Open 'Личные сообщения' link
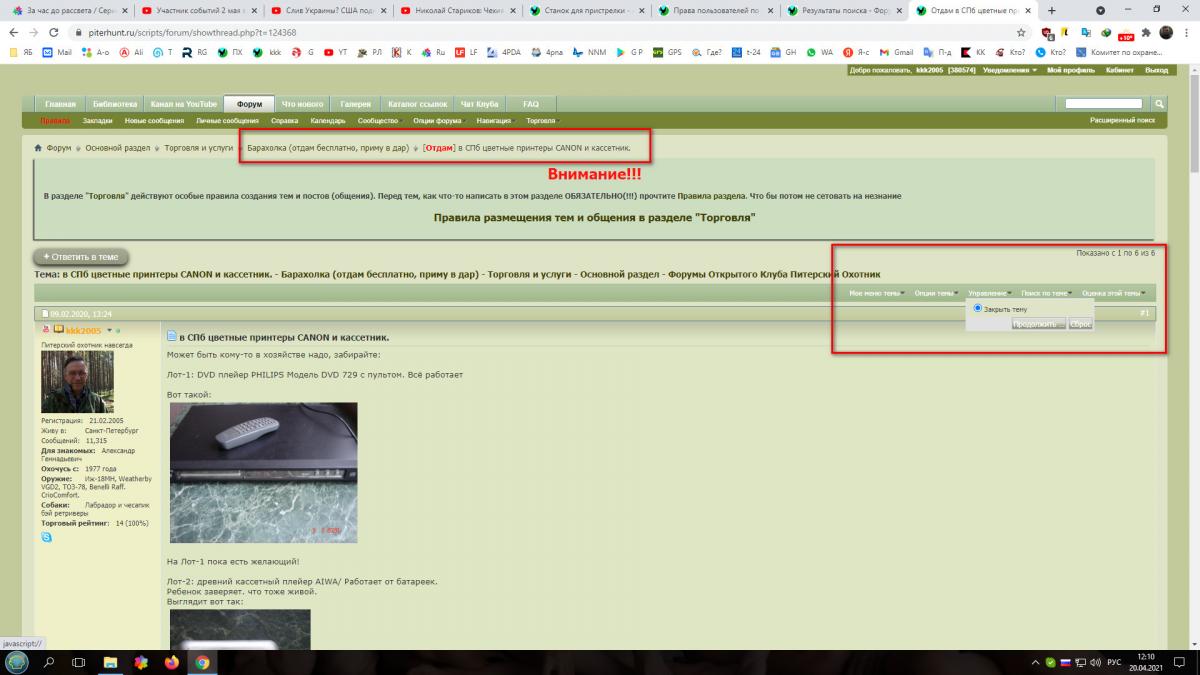The width and height of the screenshot is (1200, 675). [227, 120]
